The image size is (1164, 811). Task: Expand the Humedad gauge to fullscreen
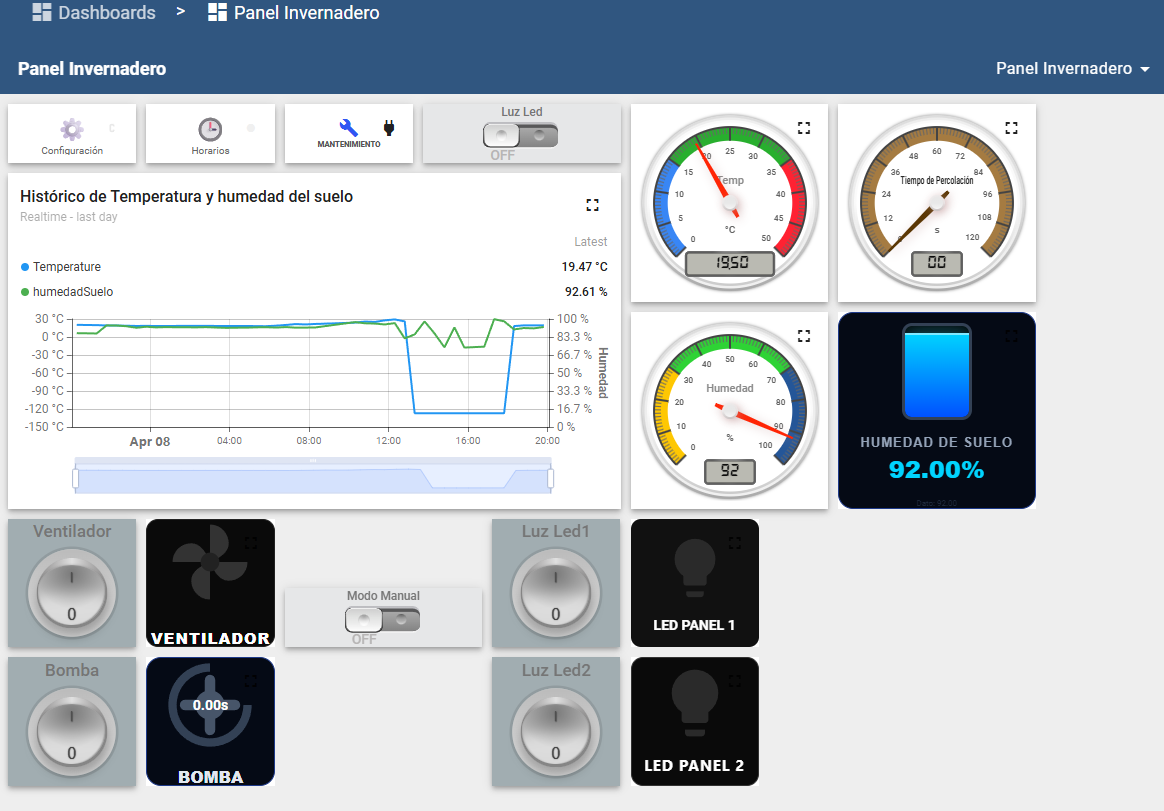(803, 336)
